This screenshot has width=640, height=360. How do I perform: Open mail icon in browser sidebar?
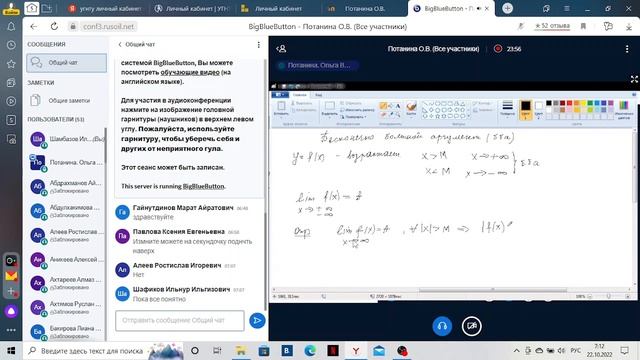(11, 276)
